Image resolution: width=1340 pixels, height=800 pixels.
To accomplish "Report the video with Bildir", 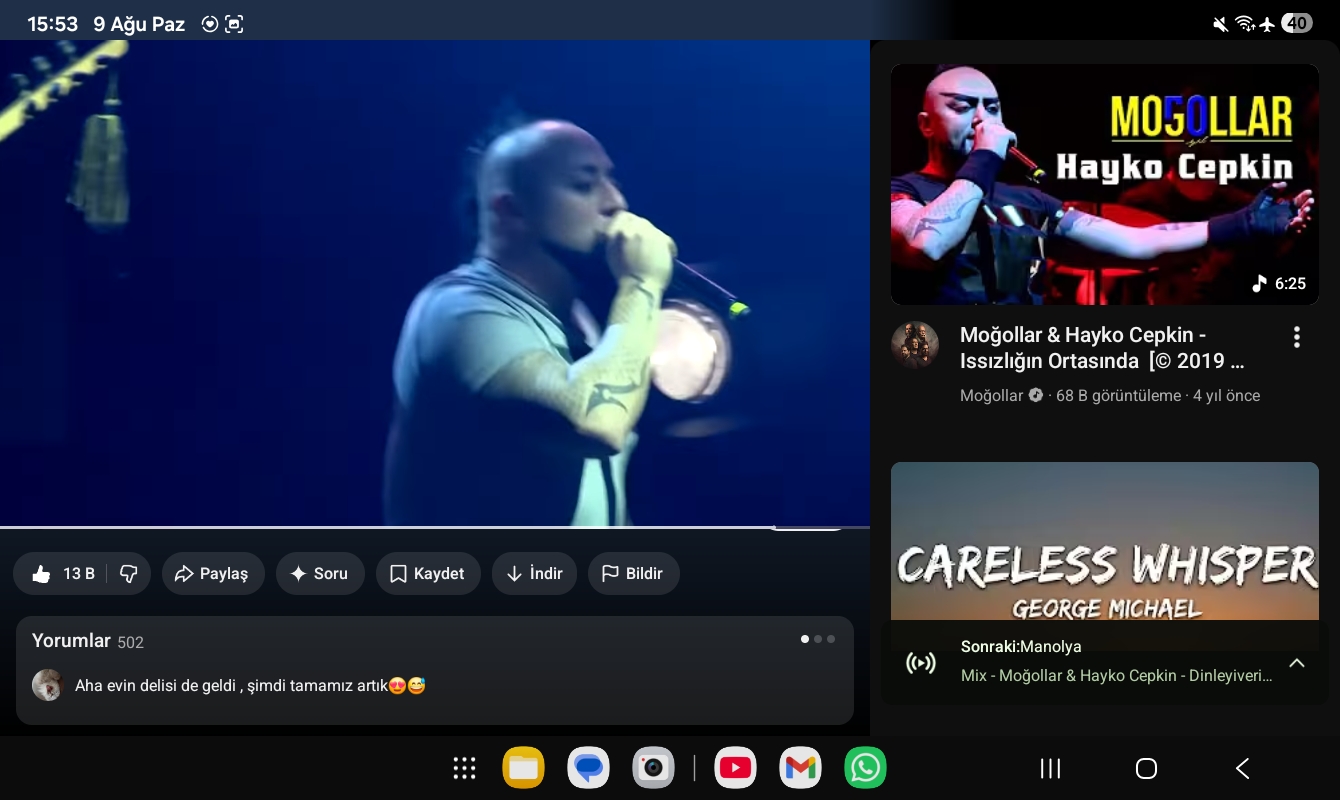I will (633, 574).
